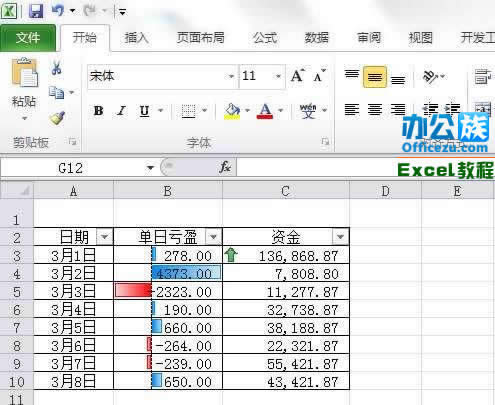This screenshot has width=495, height=405.
Task: Increase font size with large A icon
Action: click(297, 76)
